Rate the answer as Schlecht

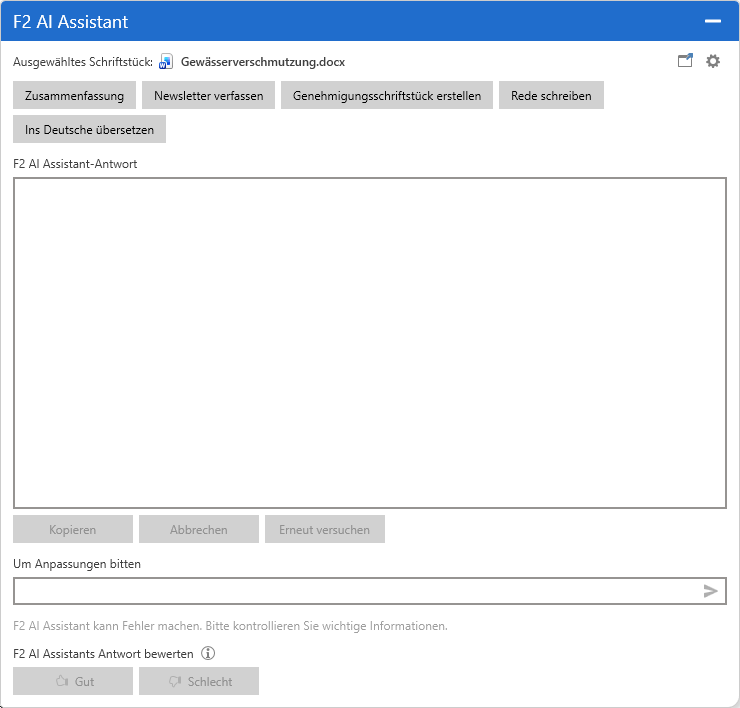(x=199, y=681)
